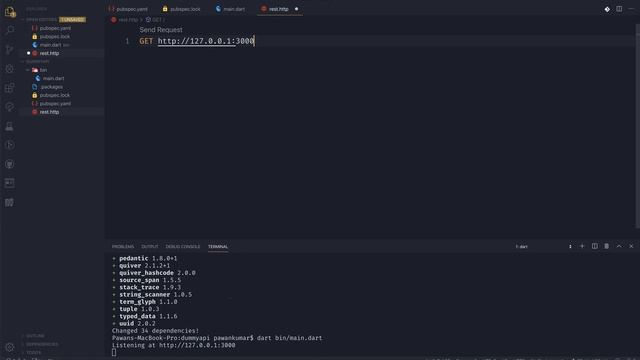Switch to the main.dart editor tab
Viewport: 640px width, 360px height.
[231, 9]
